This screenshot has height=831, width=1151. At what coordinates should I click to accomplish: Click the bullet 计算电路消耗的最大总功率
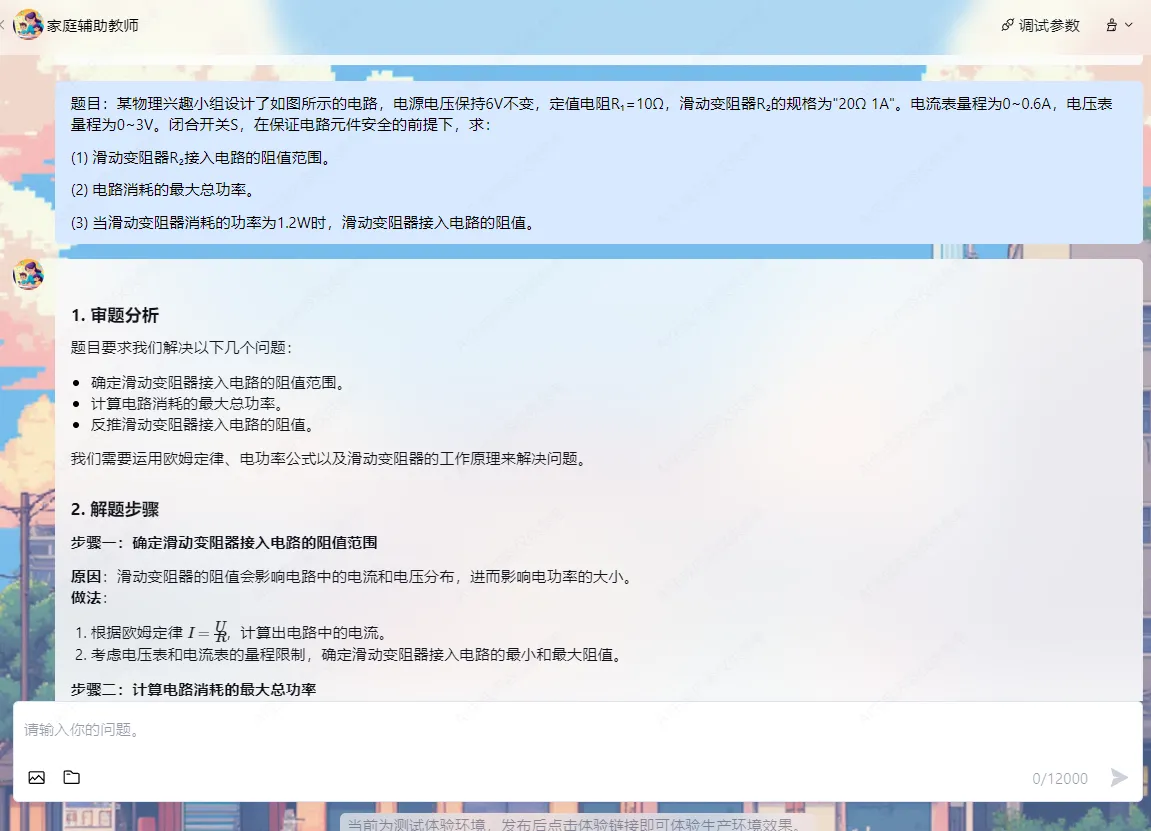coord(187,404)
